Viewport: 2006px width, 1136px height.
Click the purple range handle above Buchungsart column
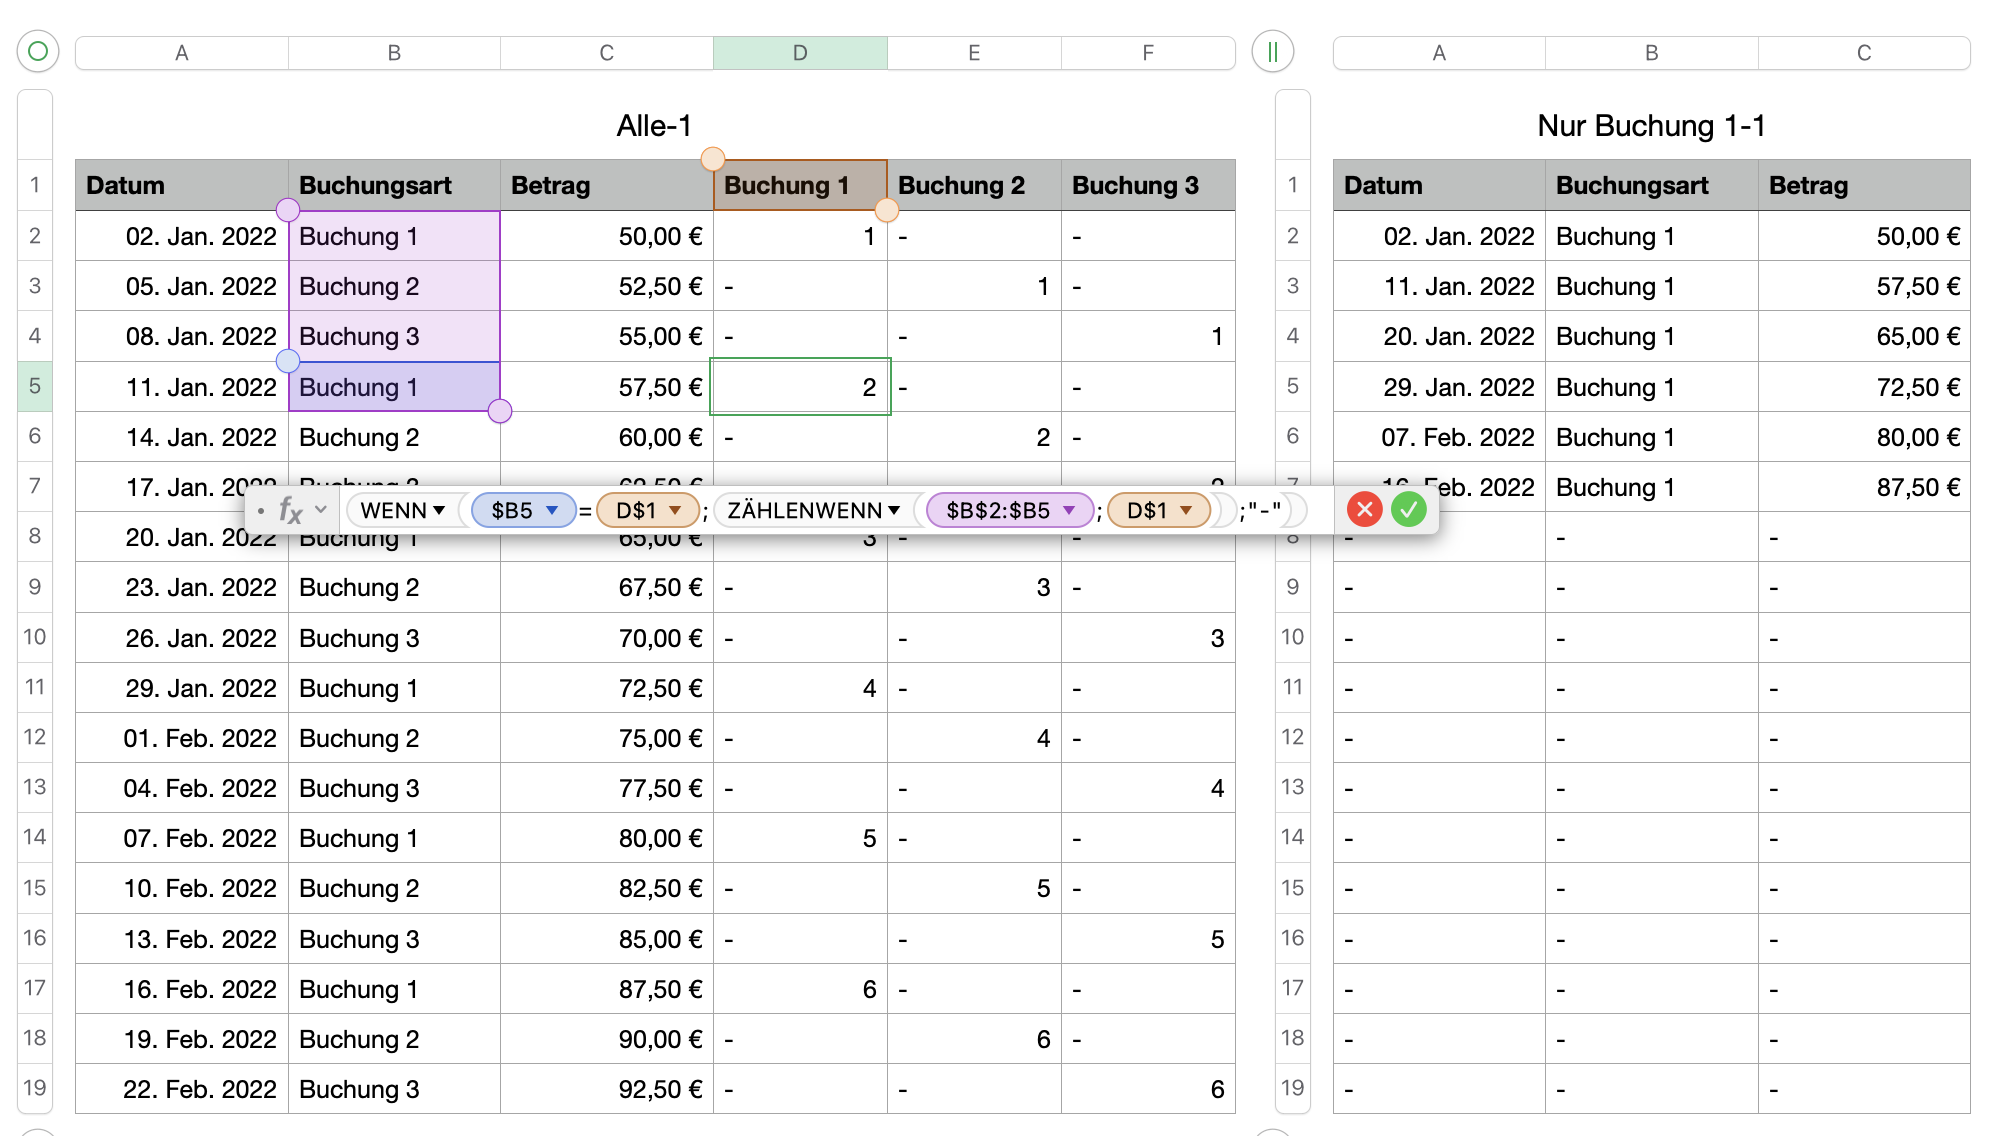tap(288, 210)
